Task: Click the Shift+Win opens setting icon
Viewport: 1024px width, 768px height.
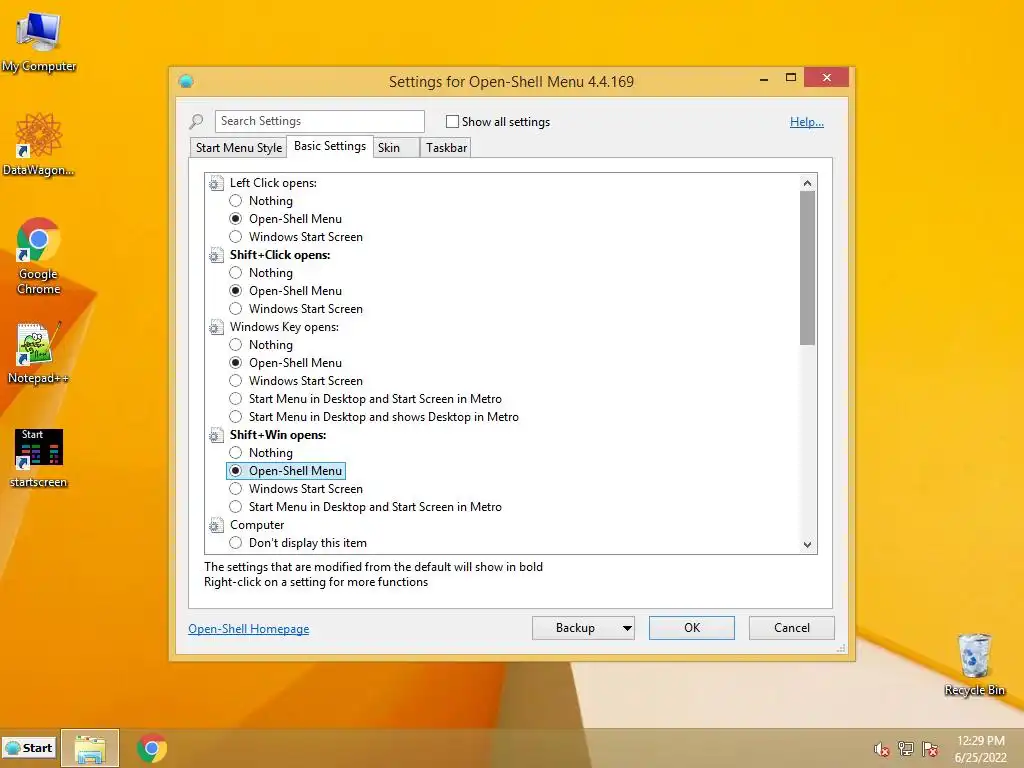Action: point(216,436)
